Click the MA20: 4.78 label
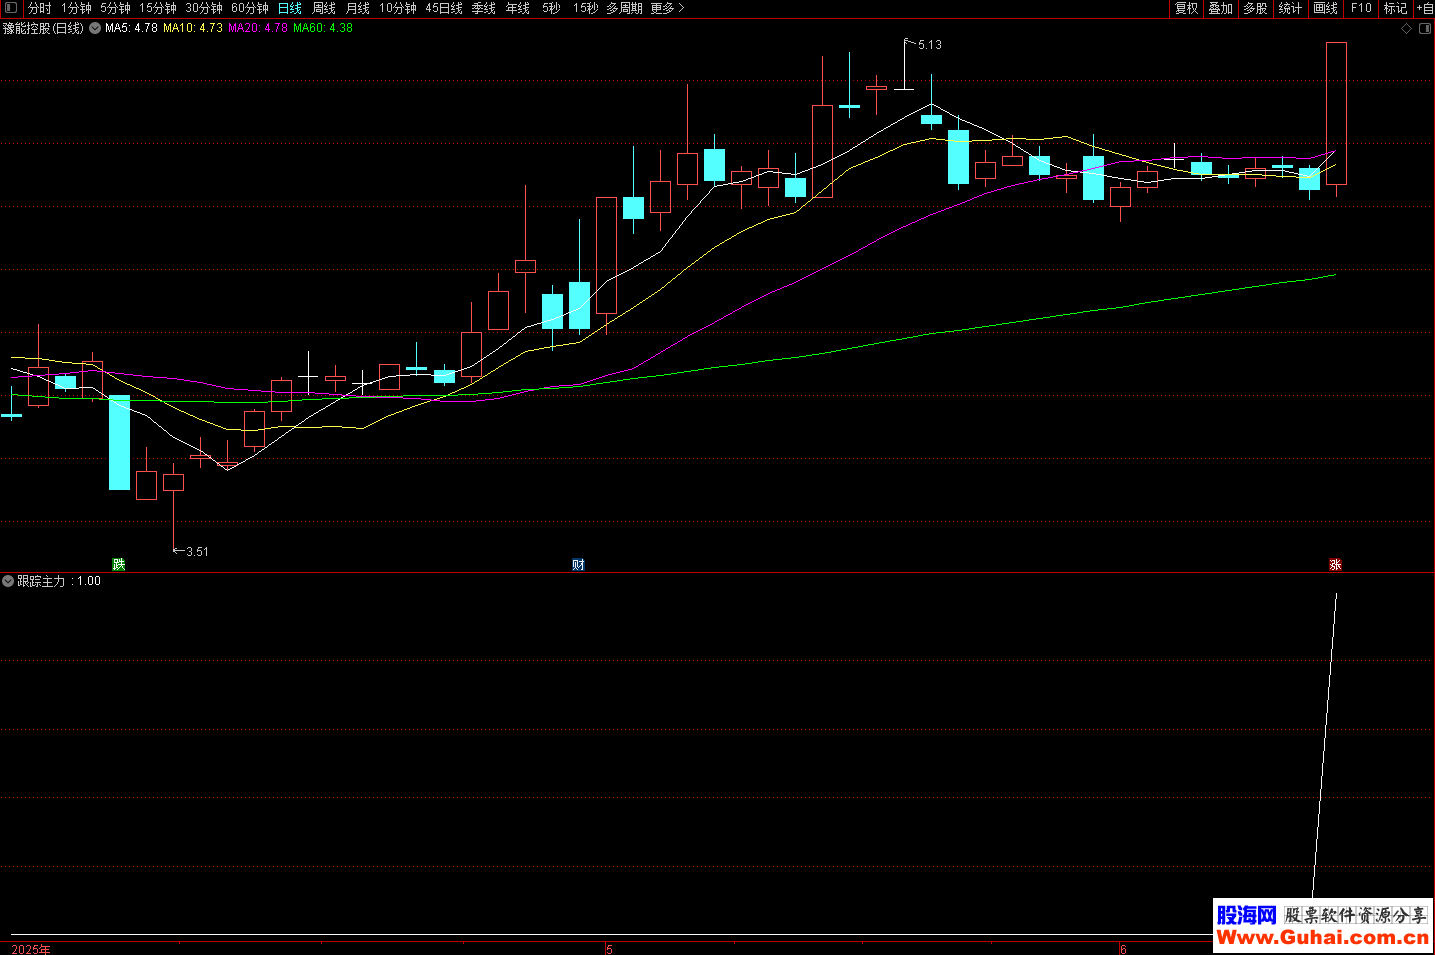 [258, 28]
